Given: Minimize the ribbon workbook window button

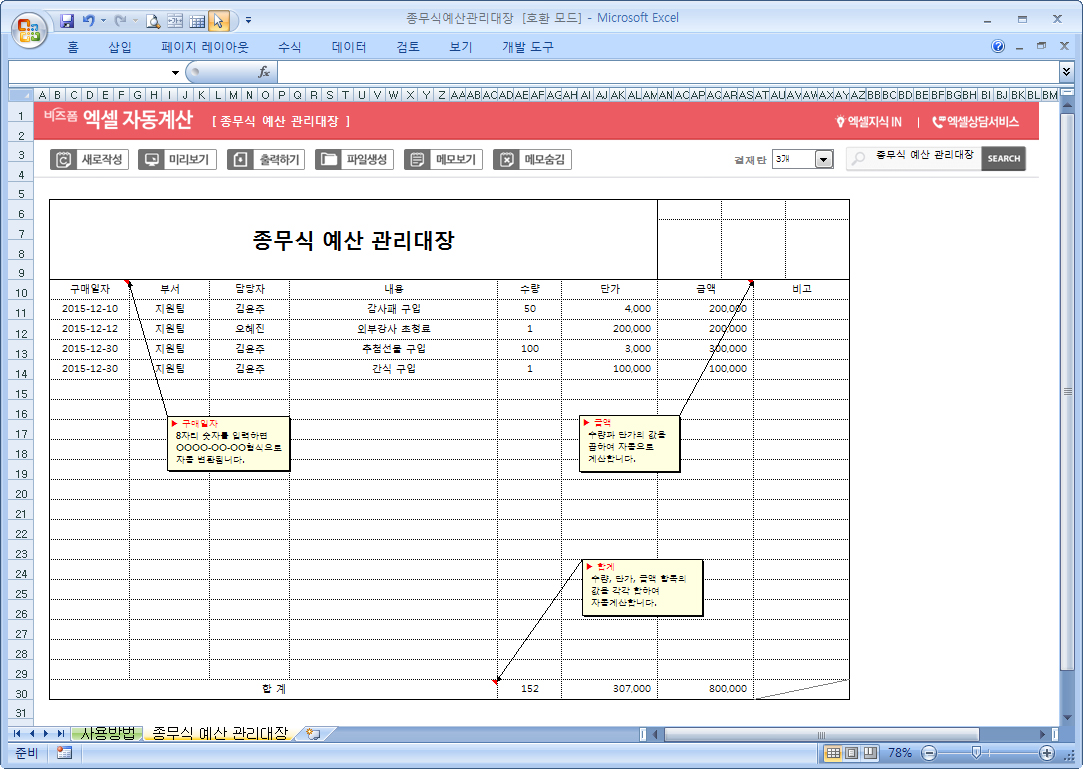Looking at the screenshot, I should tap(1019, 47).
